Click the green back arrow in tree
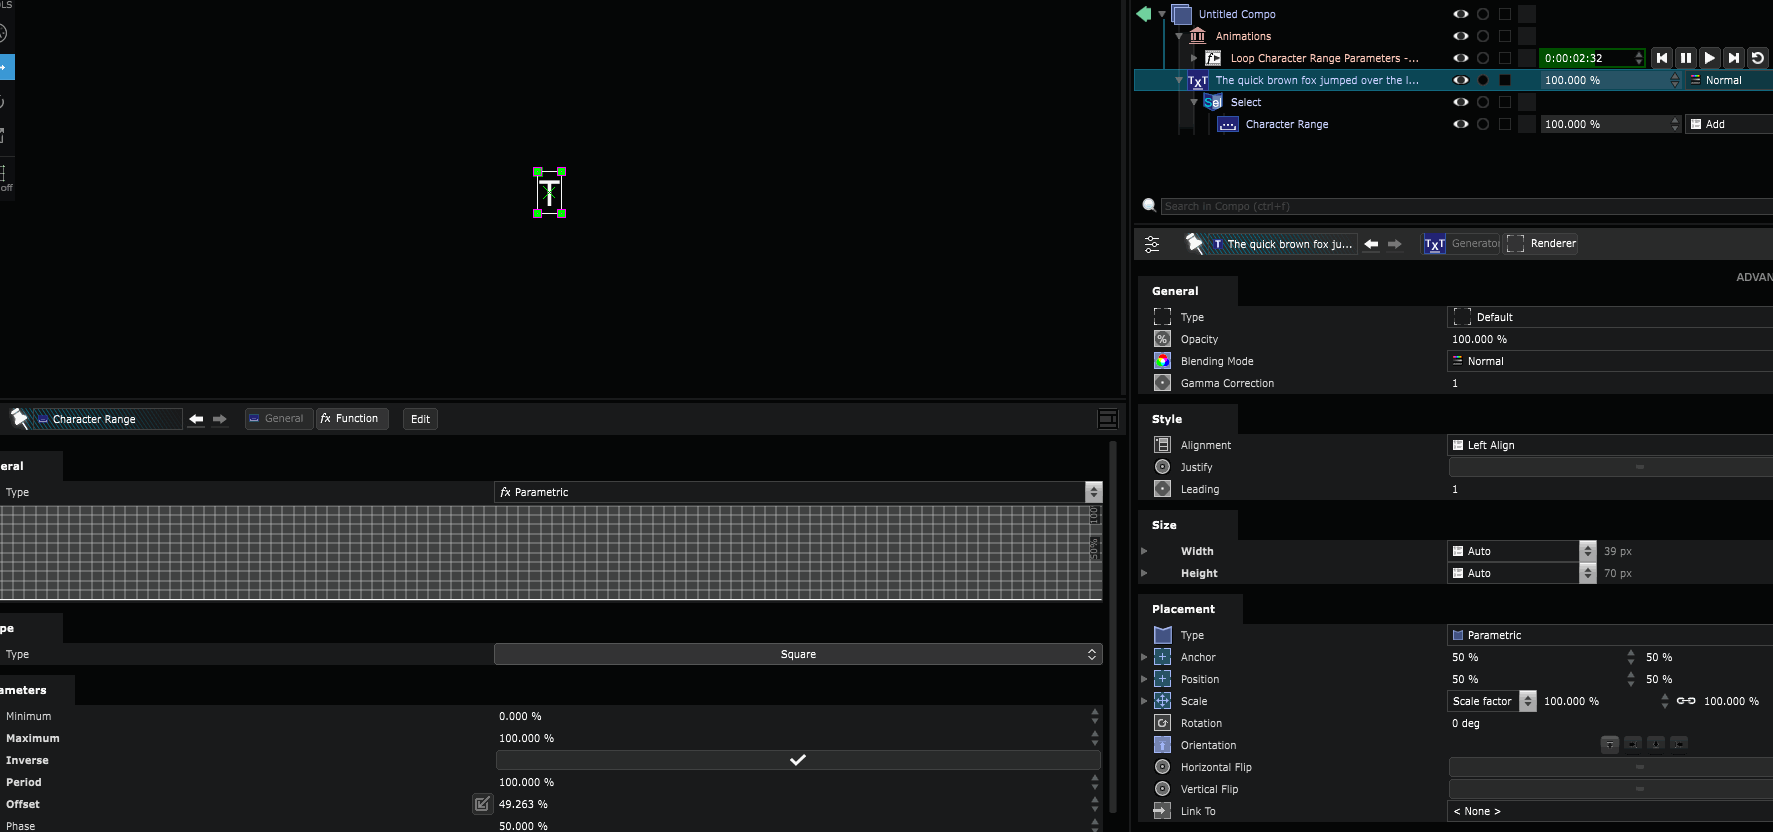 click(x=1144, y=14)
